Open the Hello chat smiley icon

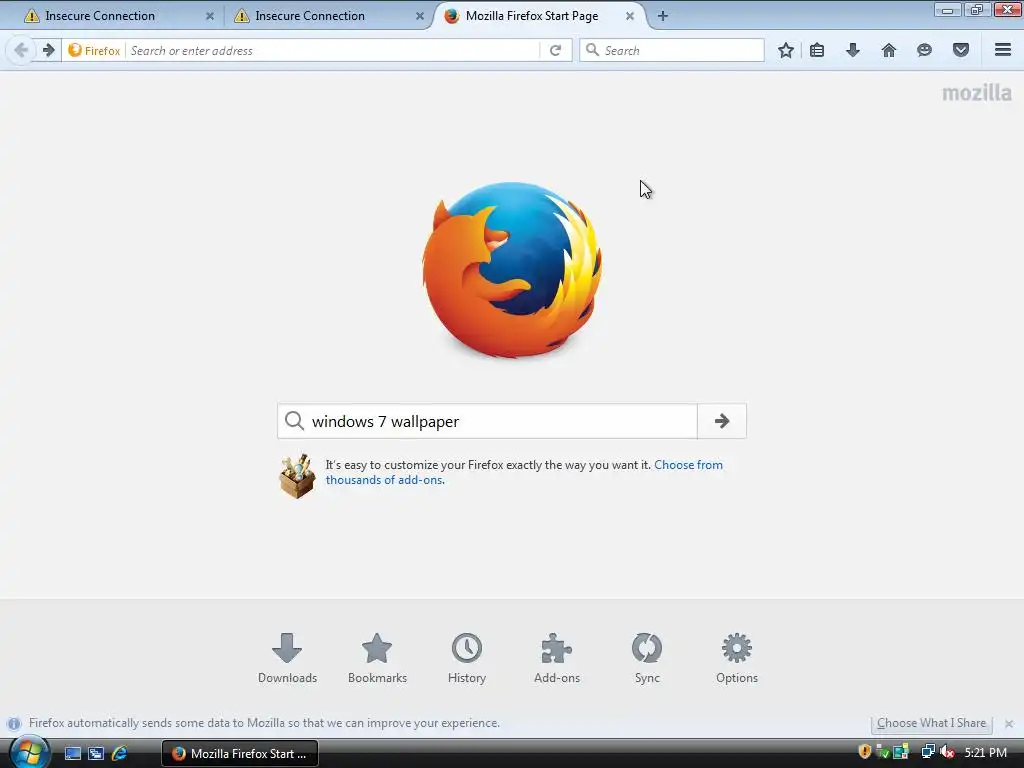924,50
